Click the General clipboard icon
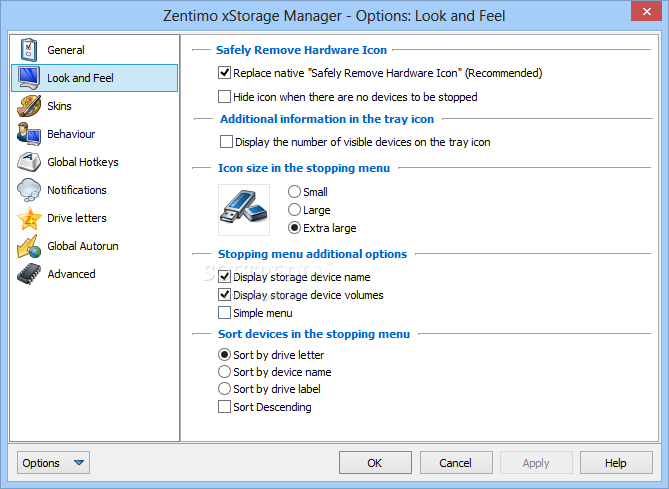This screenshot has width=669, height=489. [x=29, y=50]
